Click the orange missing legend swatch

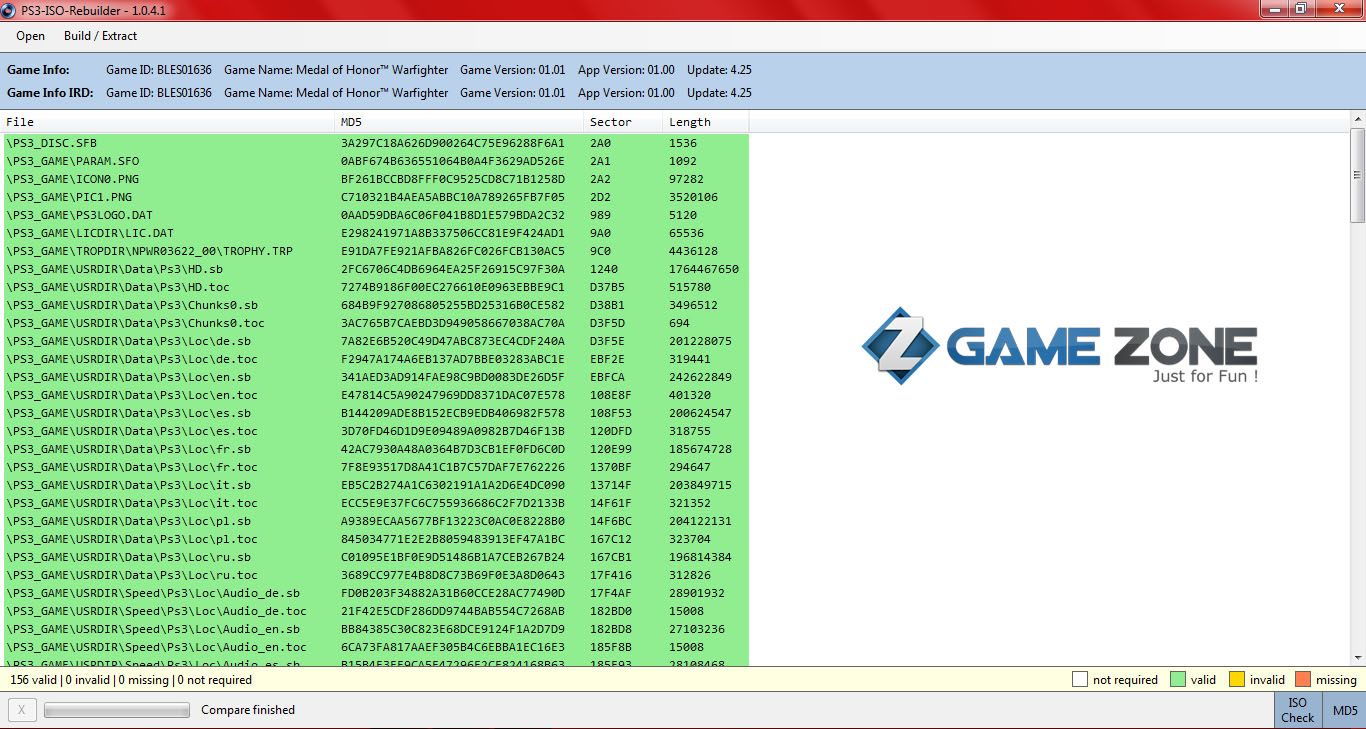(x=1302, y=680)
